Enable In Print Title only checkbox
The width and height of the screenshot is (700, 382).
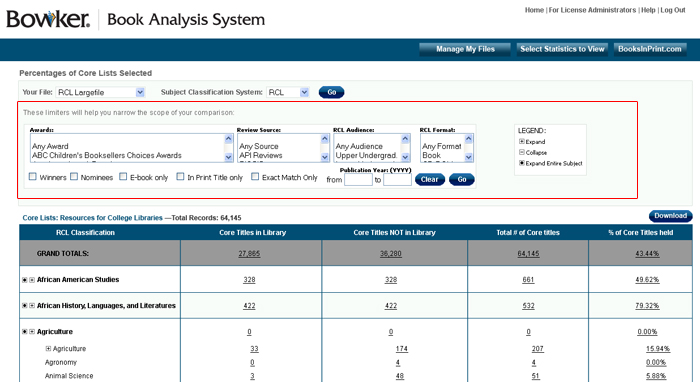pos(180,177)
